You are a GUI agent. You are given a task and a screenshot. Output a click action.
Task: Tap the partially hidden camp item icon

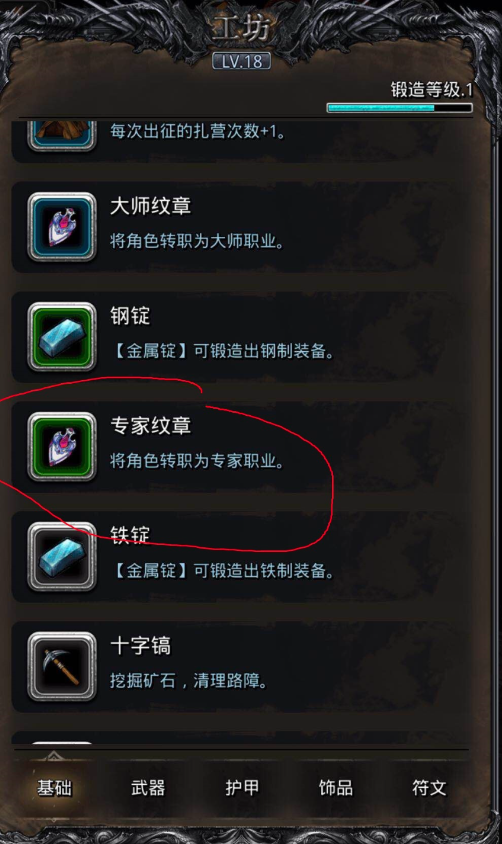tap(62, 136)
